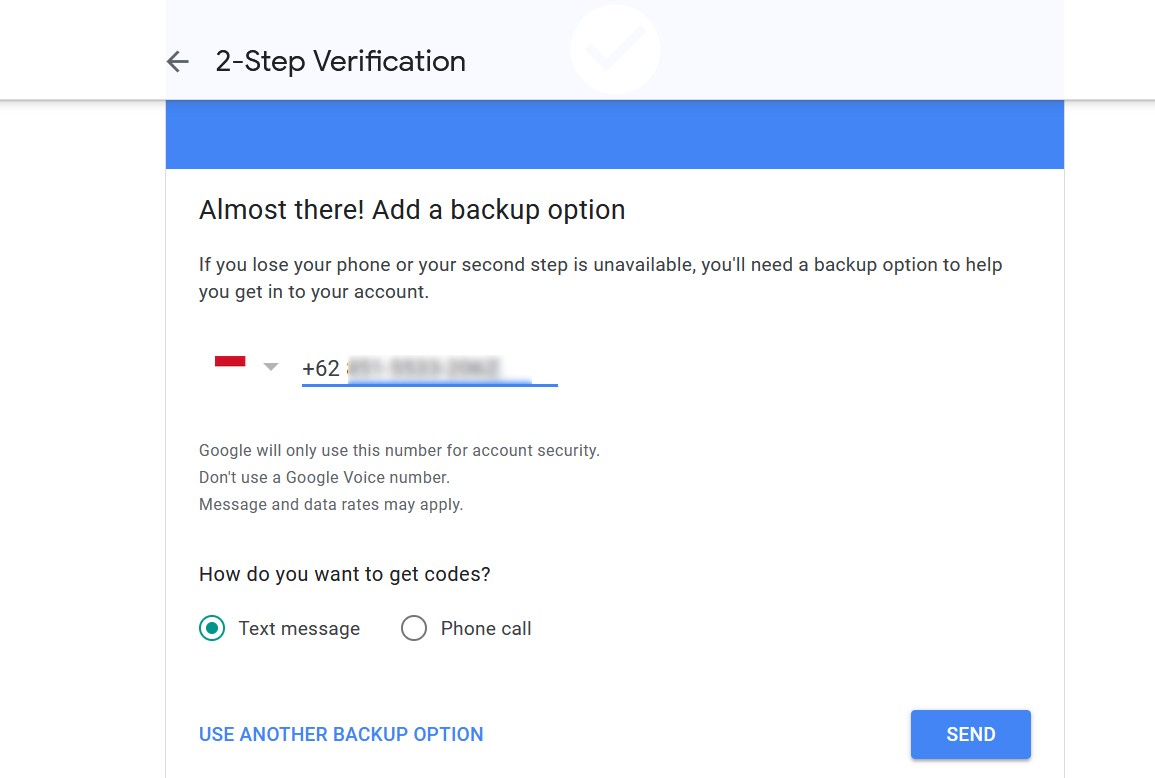Click the faded checkmark circle icon

tap(615, 50)
